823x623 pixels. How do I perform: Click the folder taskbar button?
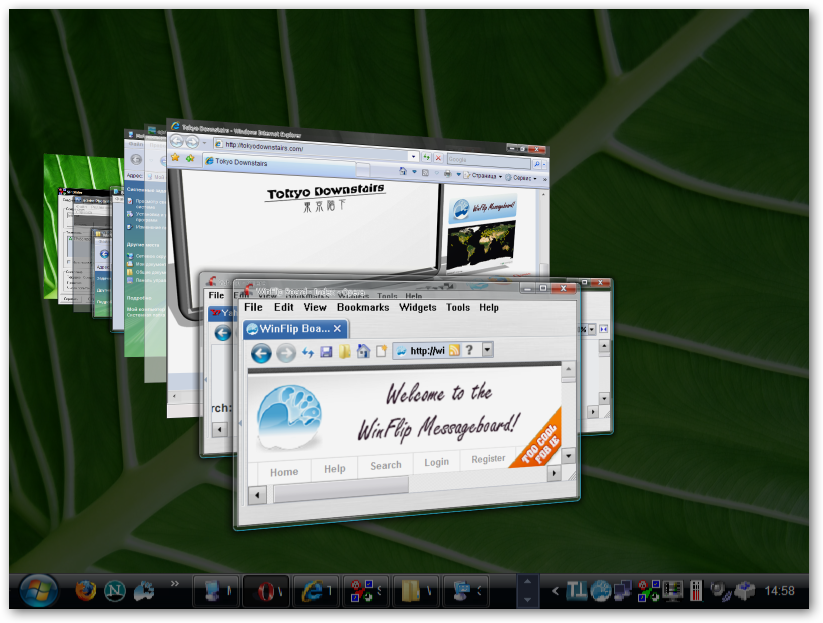point(415,592)
